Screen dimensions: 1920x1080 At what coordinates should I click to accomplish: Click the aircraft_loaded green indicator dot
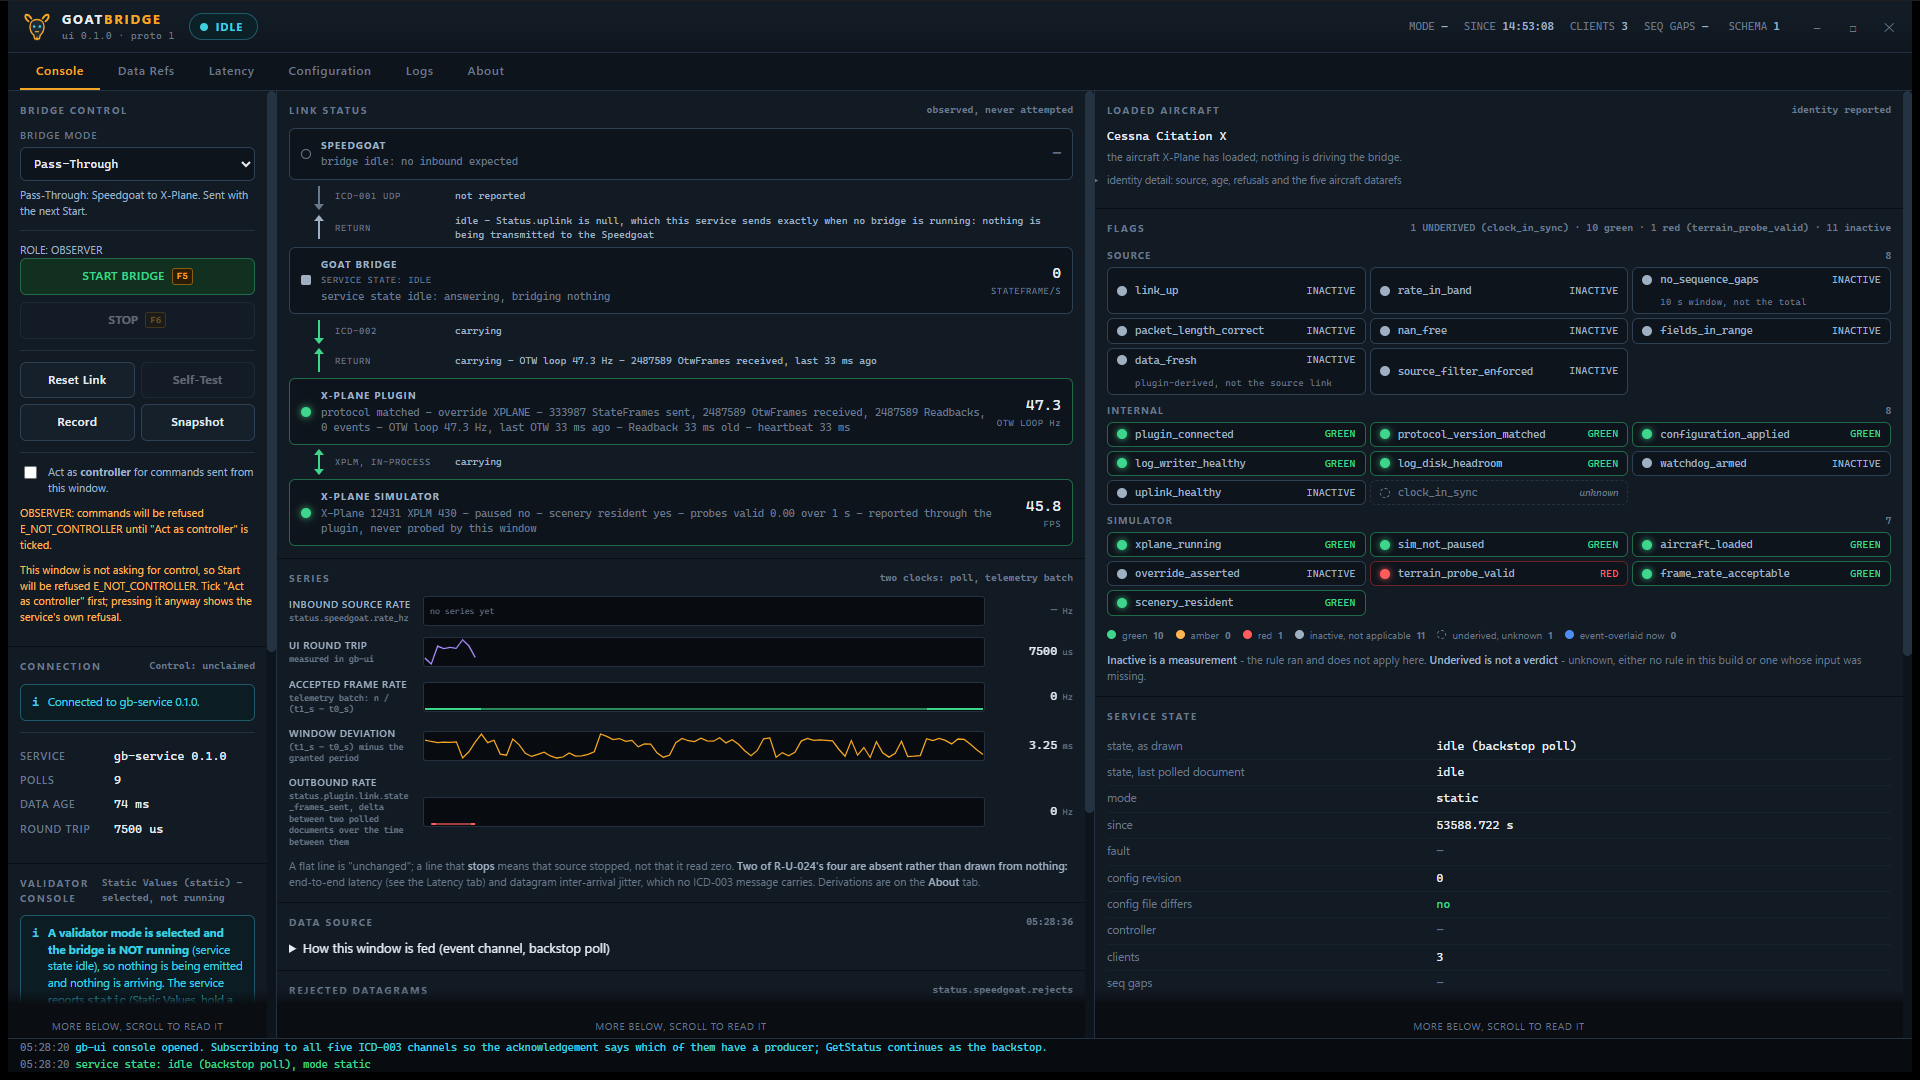[x=1647, y=545]
